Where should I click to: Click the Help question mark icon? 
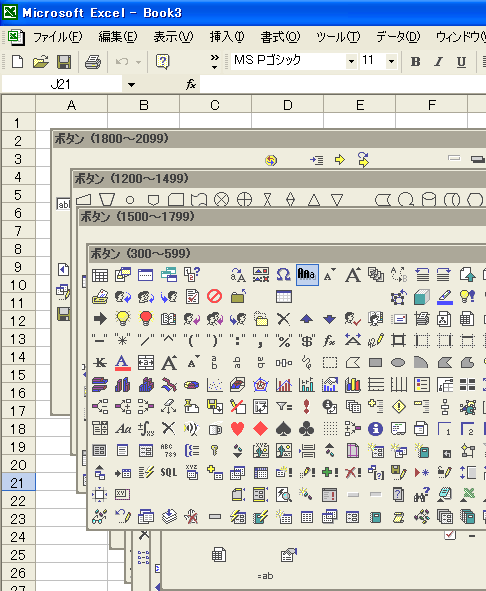[x=163, y=61]
